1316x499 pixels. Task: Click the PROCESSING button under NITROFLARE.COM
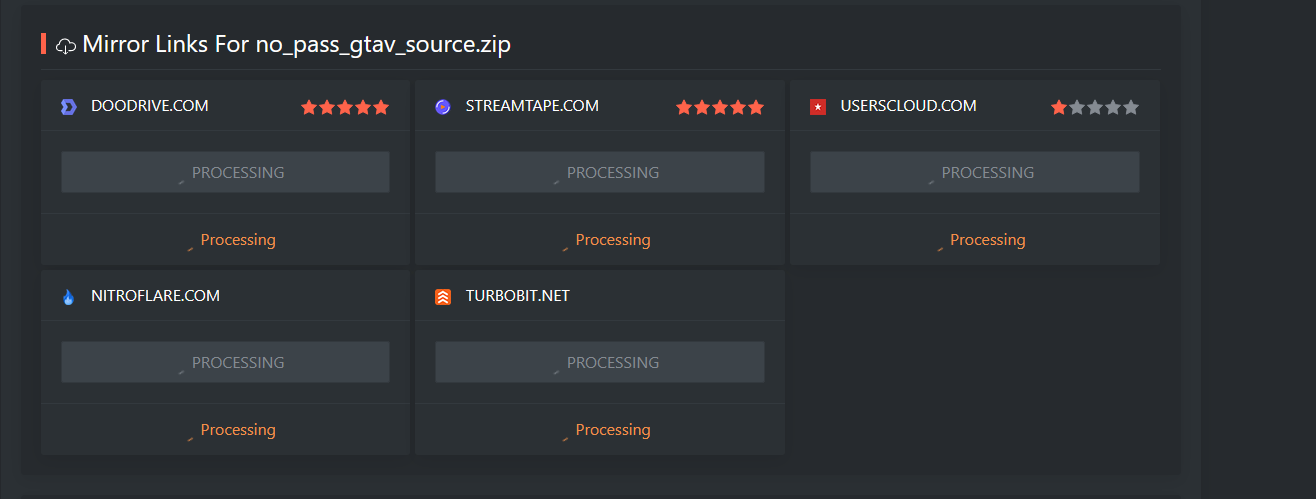click(x=225, y=362)
